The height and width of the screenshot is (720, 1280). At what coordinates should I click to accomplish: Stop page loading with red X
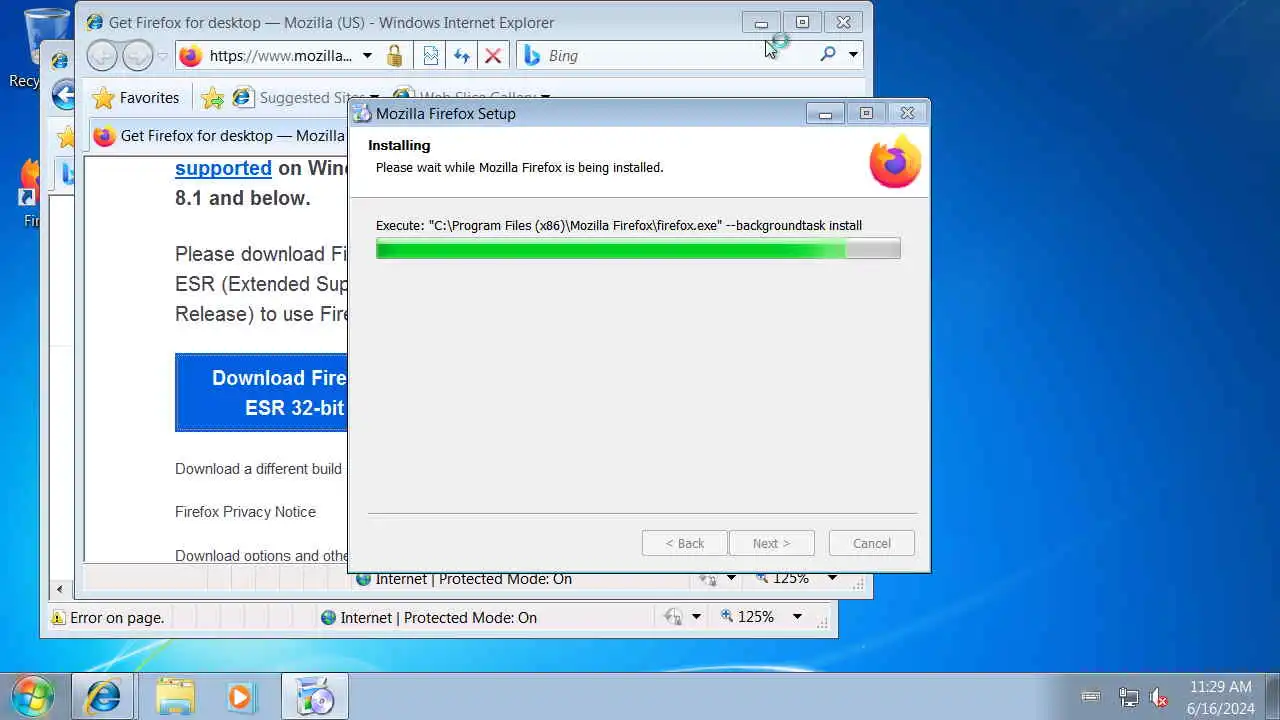[x=493, y=56]
